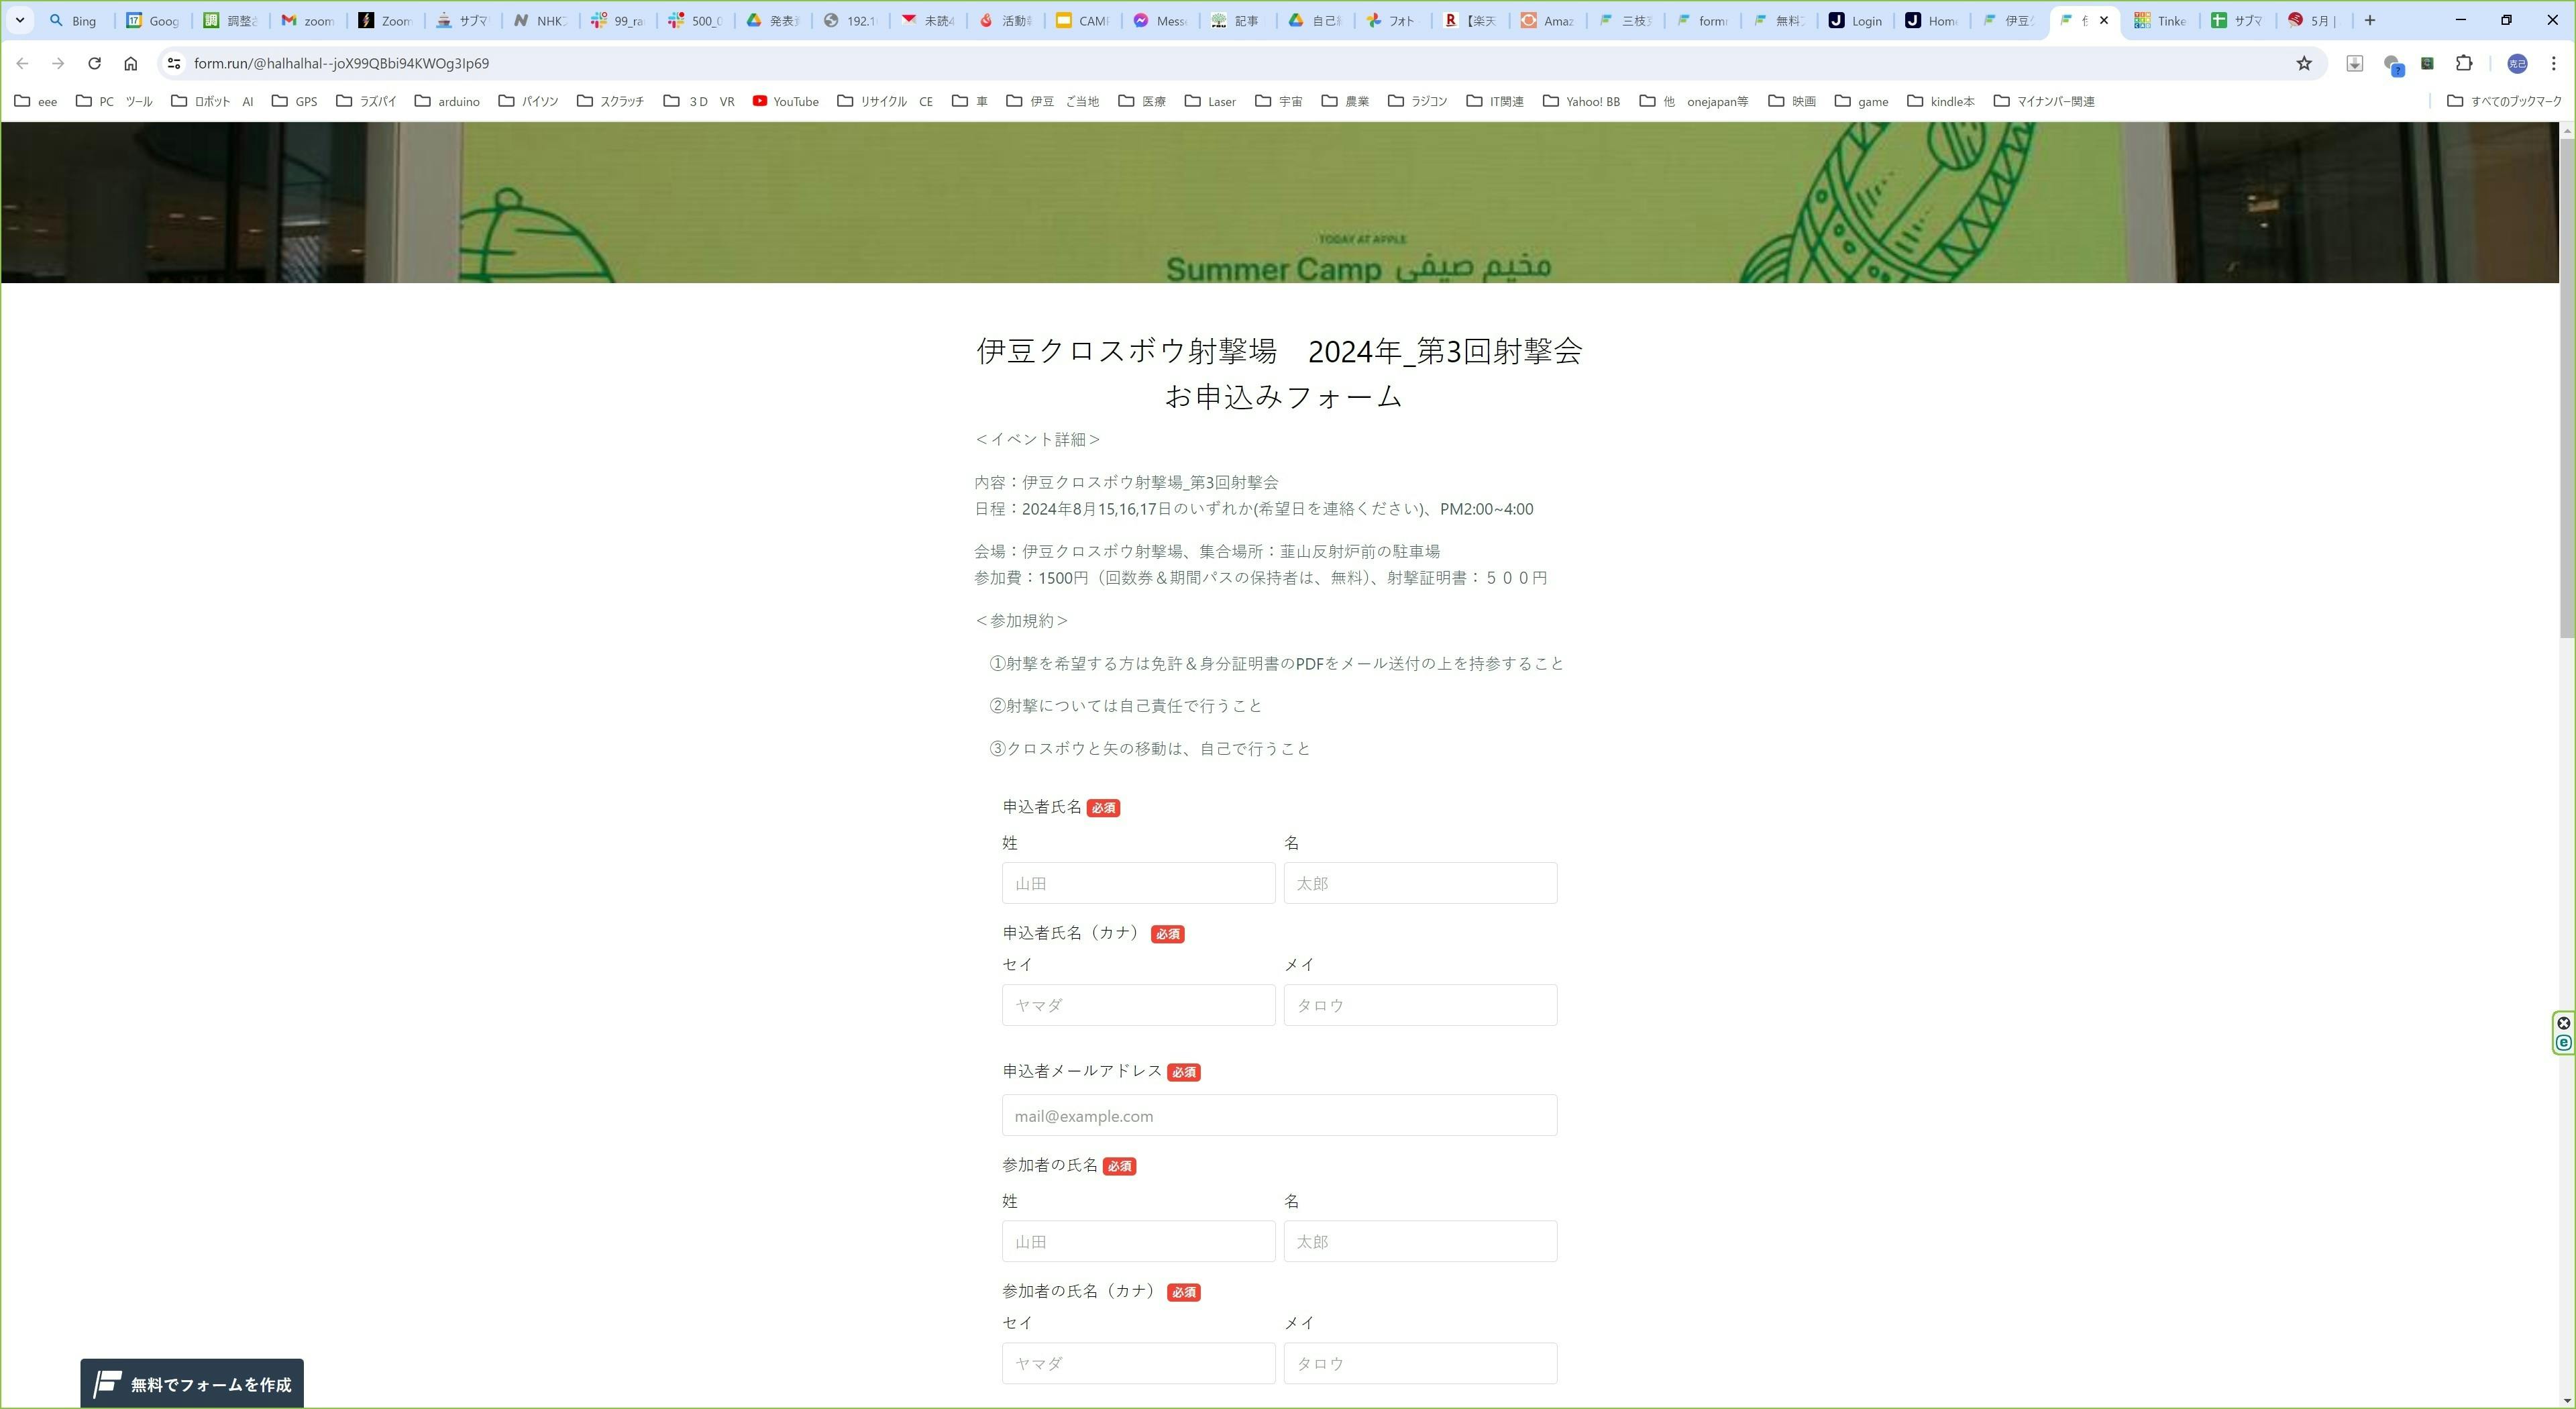2576x1409 pixels.
Task: Switch to the Bing tab
Action: tap(74, 20)
